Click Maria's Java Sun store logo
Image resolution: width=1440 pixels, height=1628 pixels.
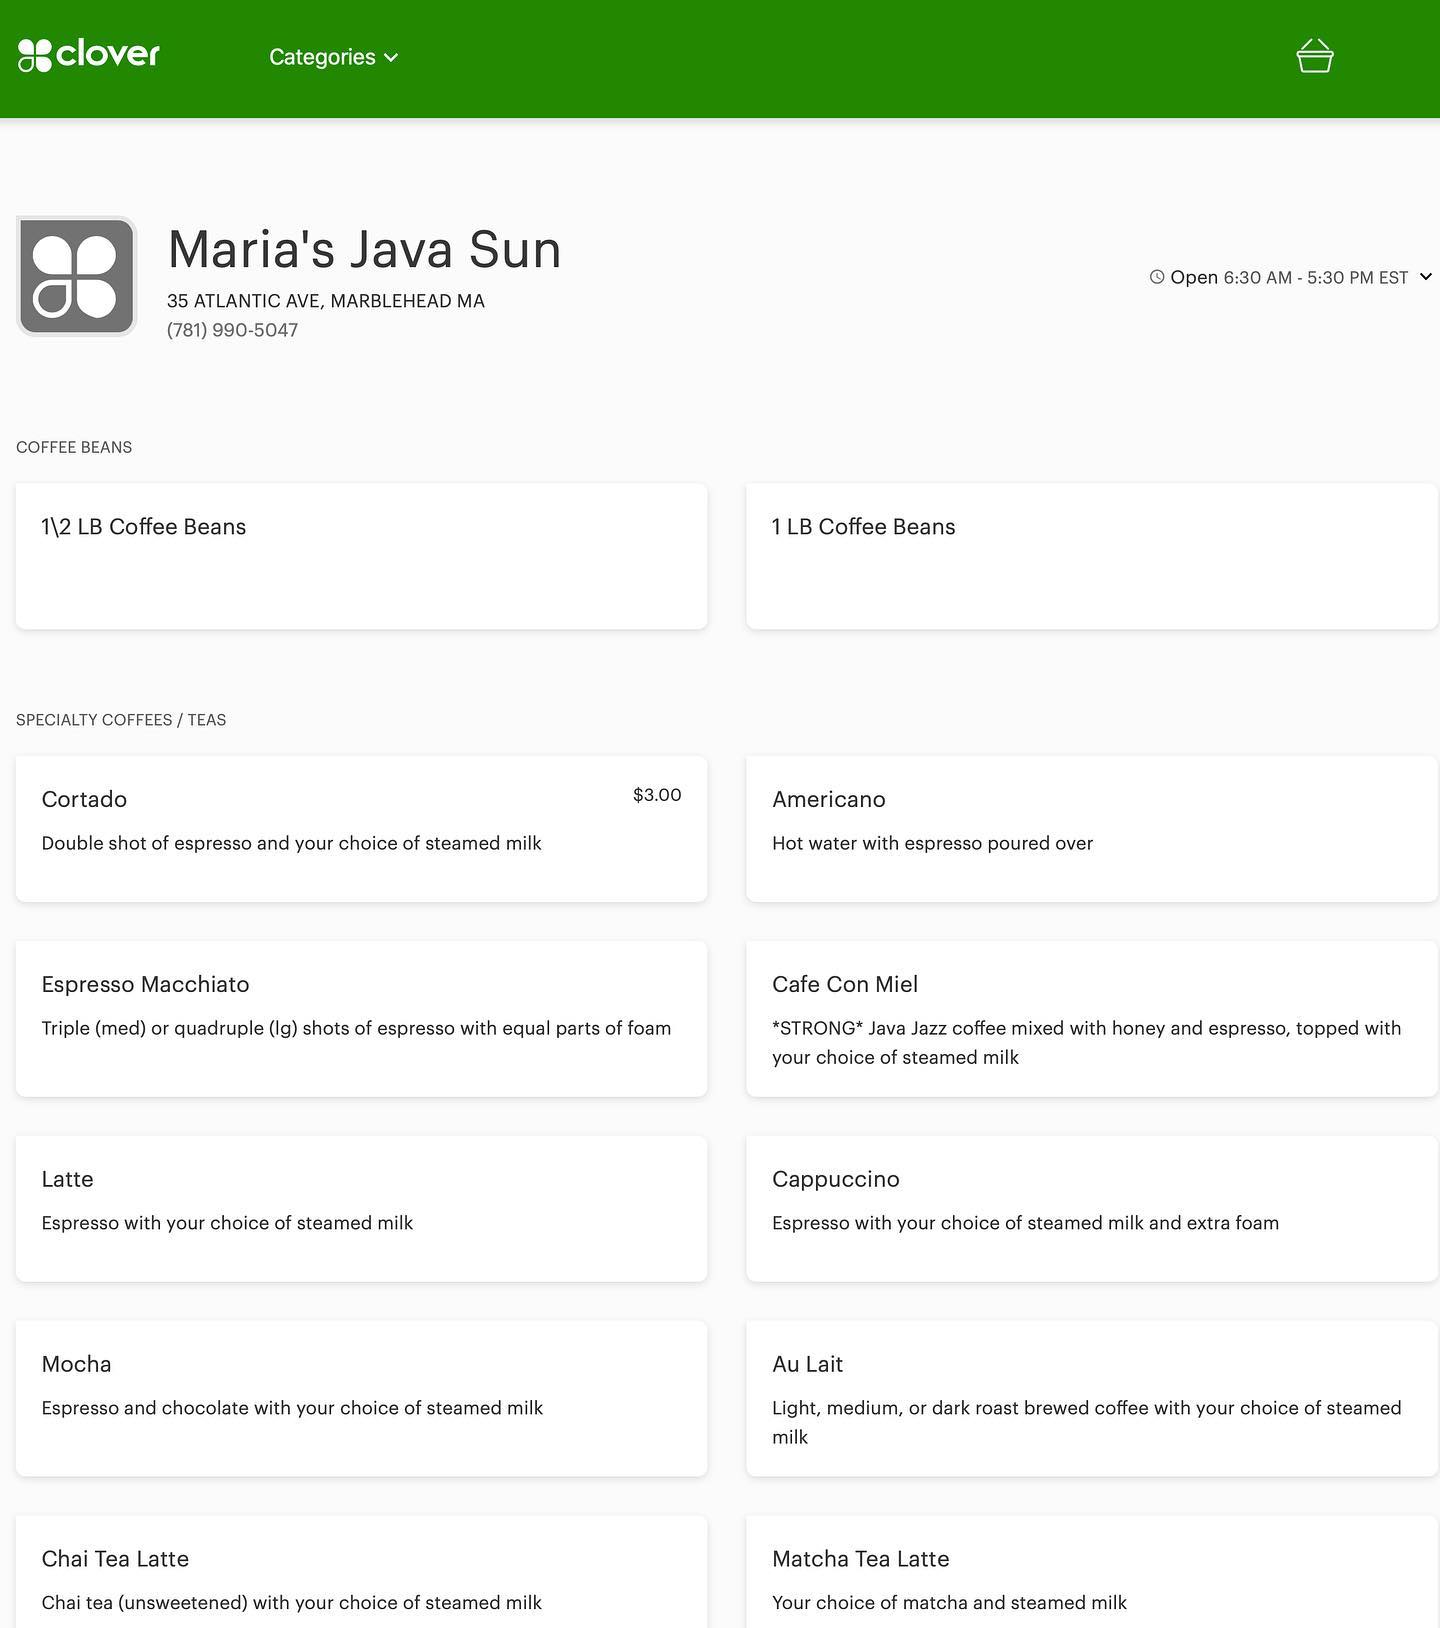77,276
